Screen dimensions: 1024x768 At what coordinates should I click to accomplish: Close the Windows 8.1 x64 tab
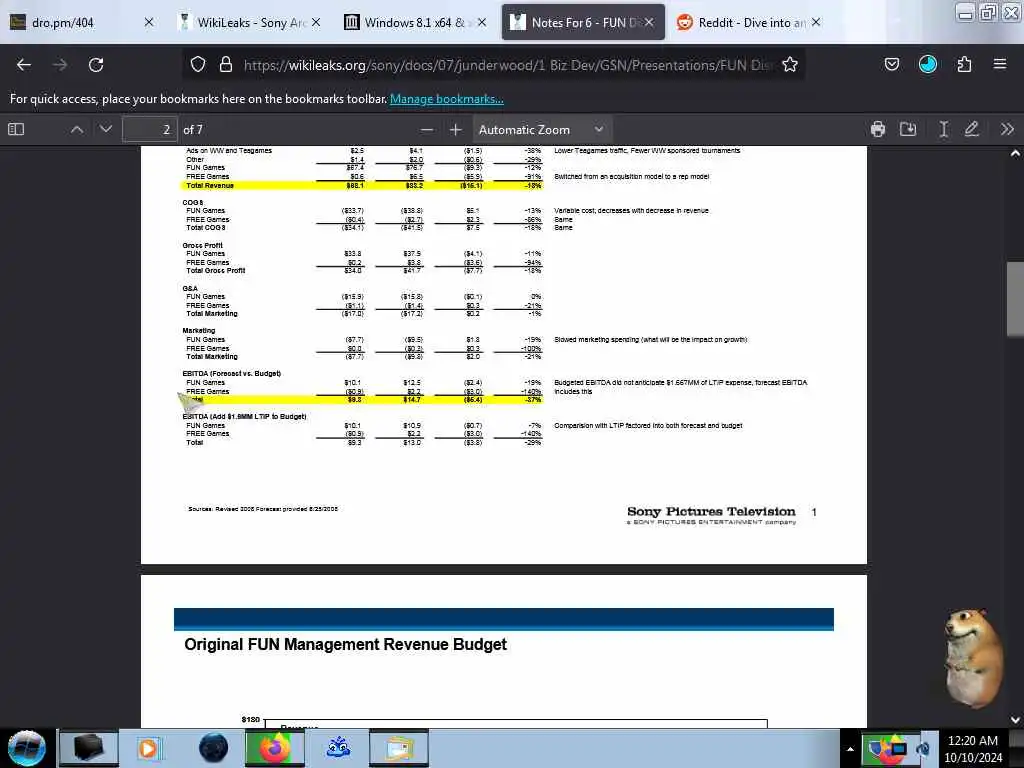(482, 22)
